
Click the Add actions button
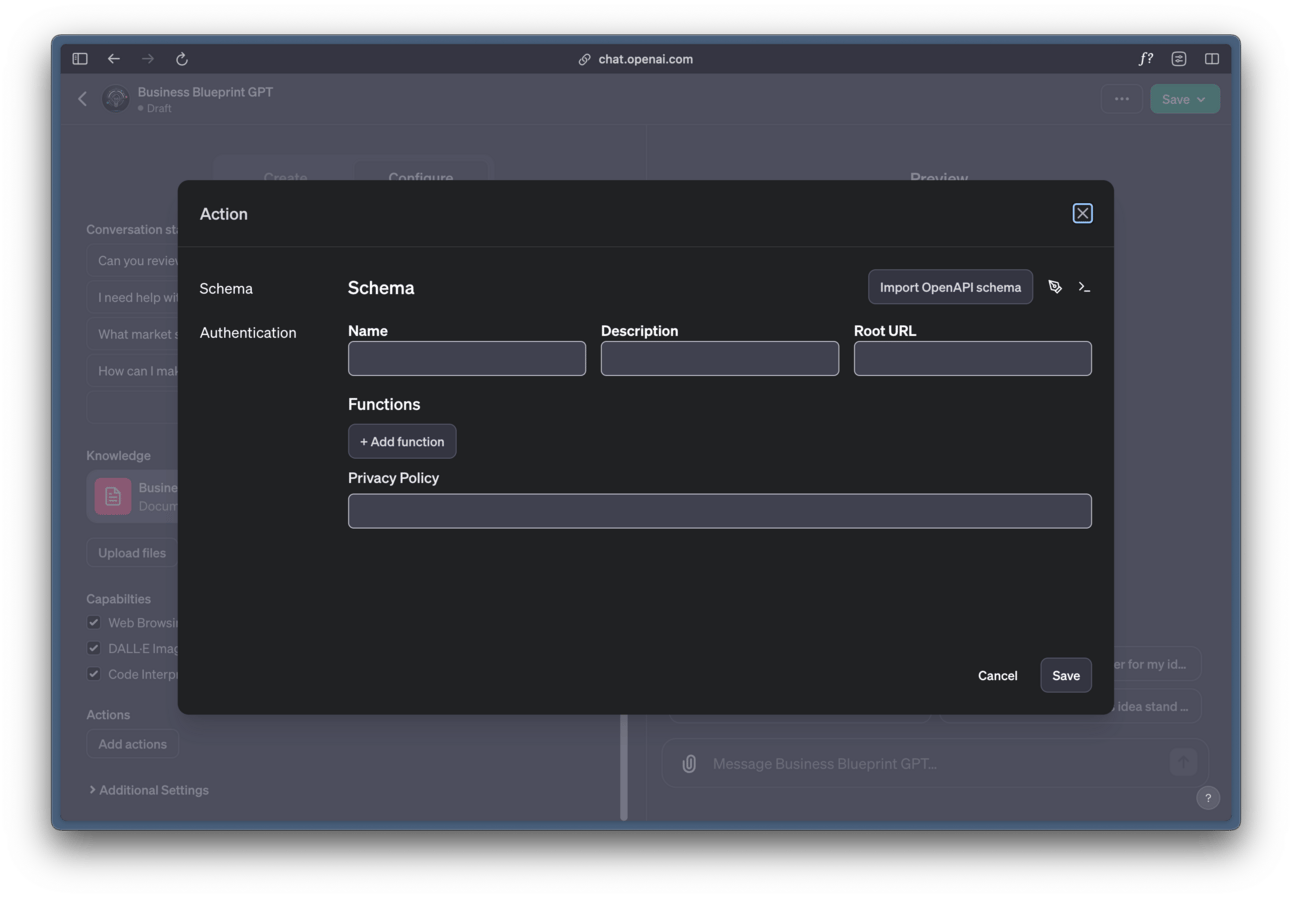coord(132,744)
